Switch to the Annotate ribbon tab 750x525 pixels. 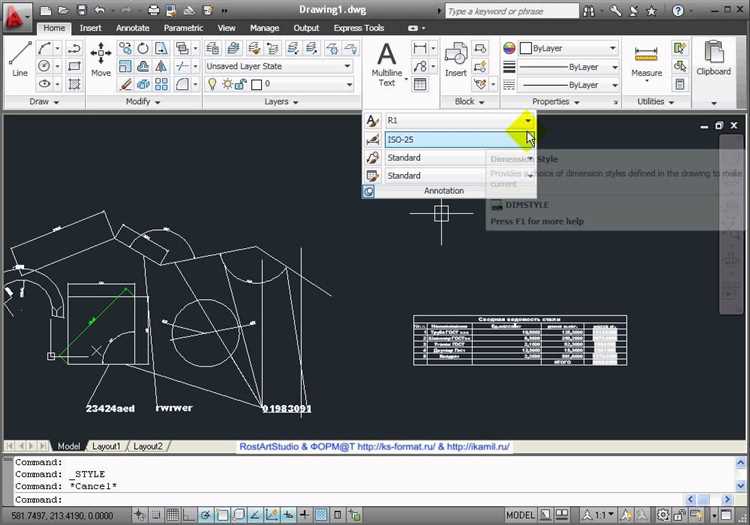[x=132, y=28]
